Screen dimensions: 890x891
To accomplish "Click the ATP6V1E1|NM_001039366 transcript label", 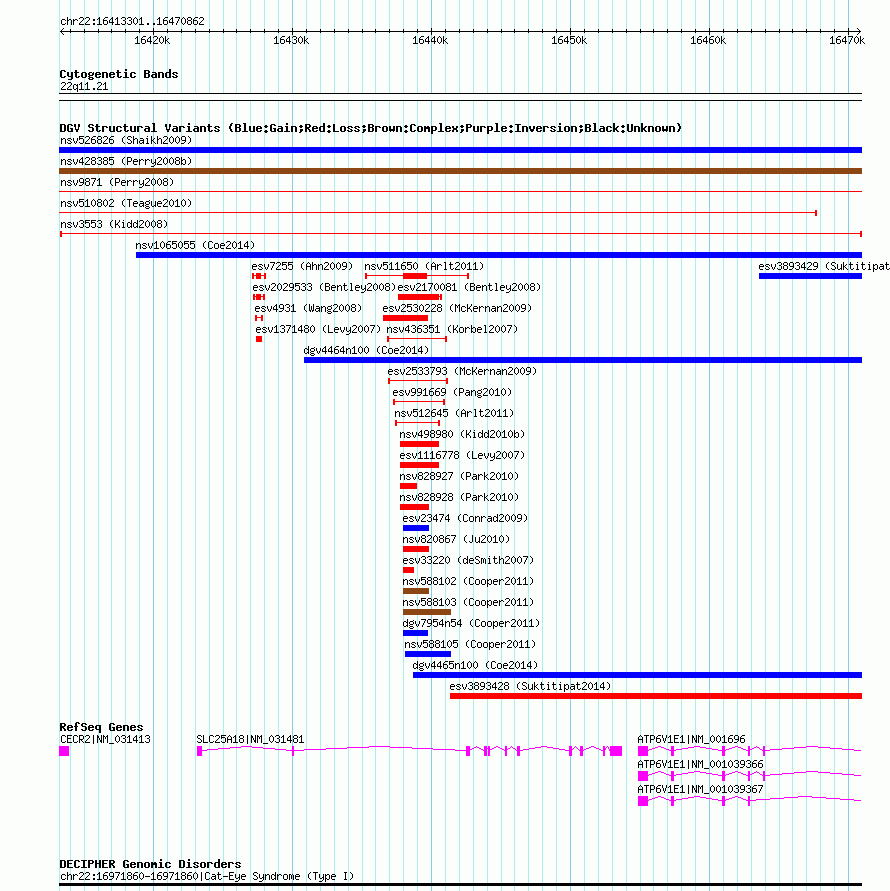I will [x=700, y=765].
